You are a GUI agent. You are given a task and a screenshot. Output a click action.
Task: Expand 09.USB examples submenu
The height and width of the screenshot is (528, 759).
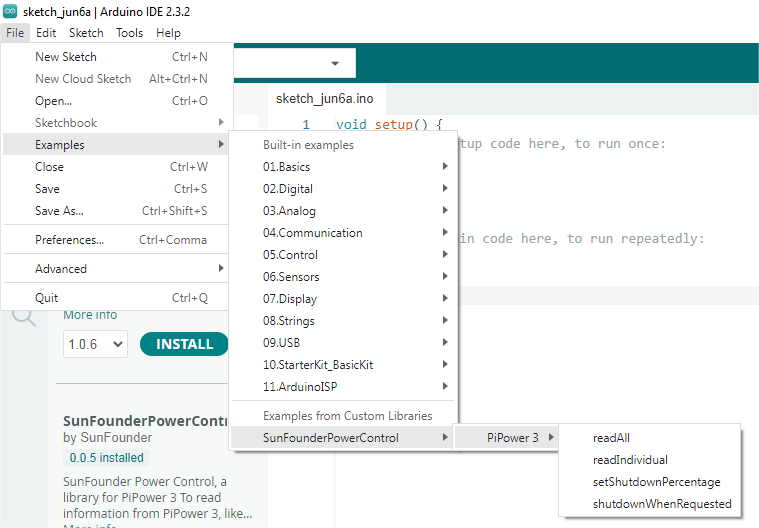pyautogui.click(x=343, y=343)
